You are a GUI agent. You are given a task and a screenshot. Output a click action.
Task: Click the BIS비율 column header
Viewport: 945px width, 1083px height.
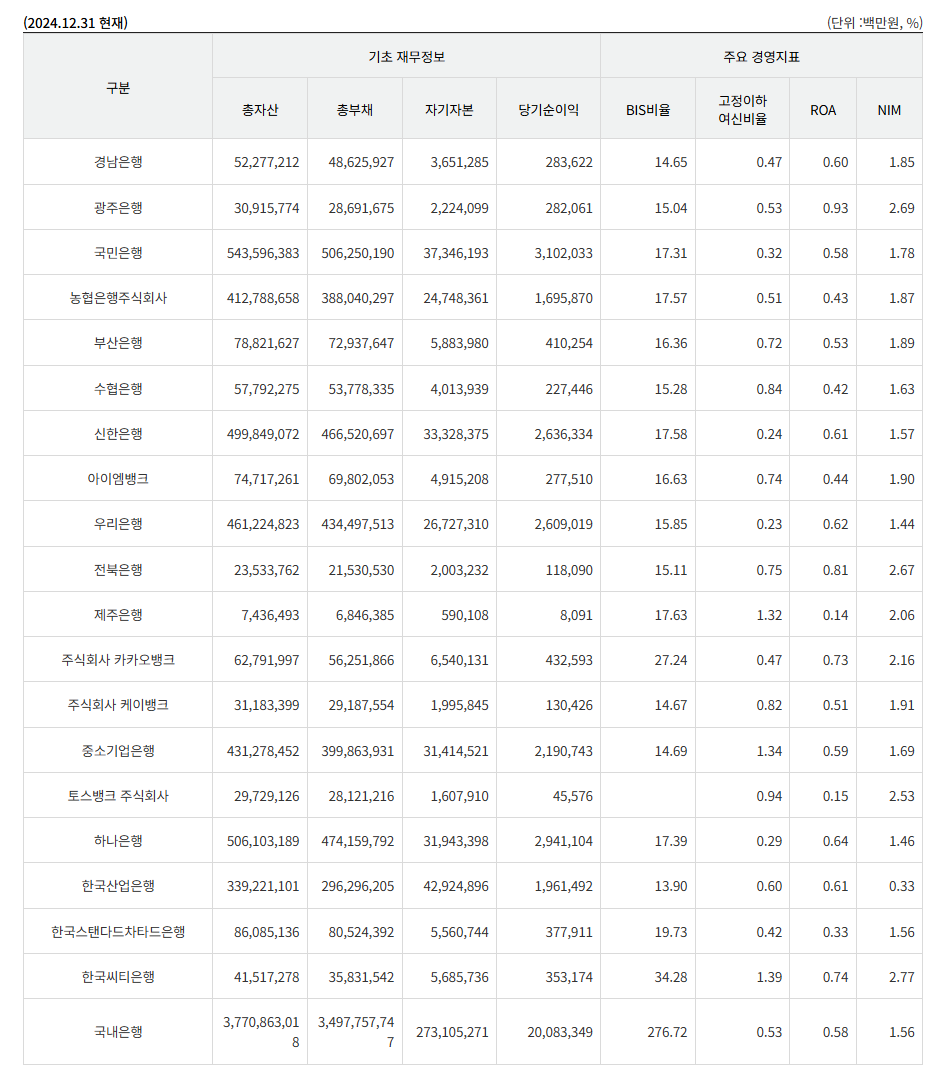[x=648, y=110]
